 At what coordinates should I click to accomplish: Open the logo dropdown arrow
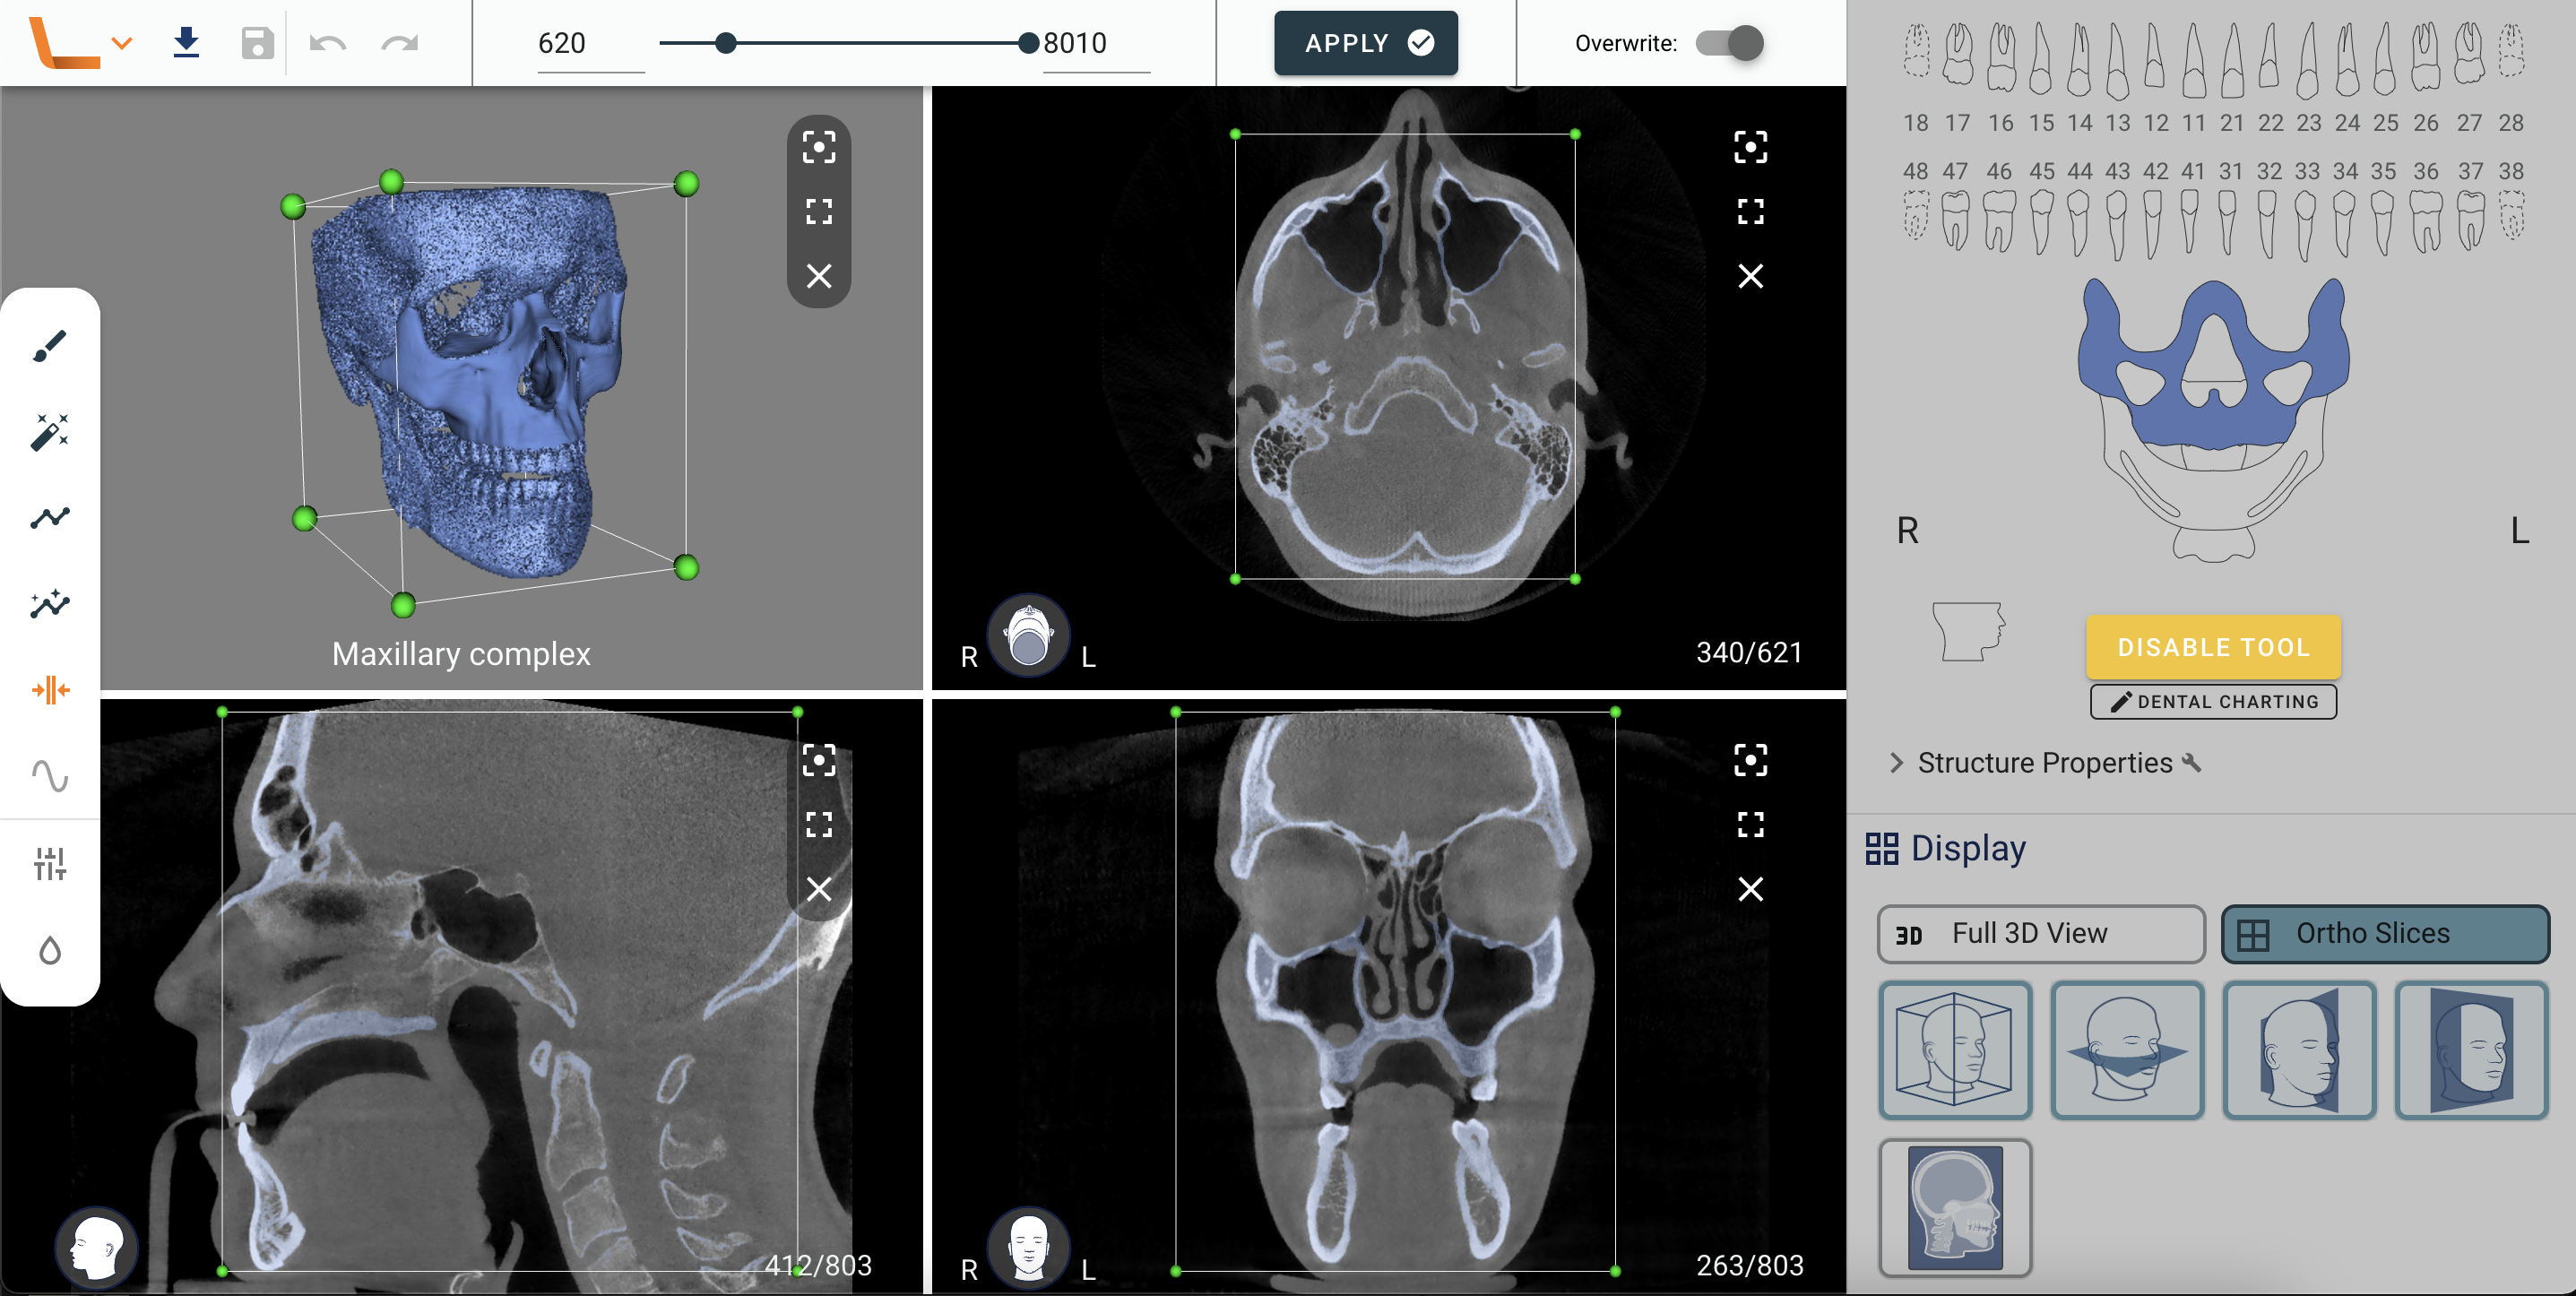point(122,43)
